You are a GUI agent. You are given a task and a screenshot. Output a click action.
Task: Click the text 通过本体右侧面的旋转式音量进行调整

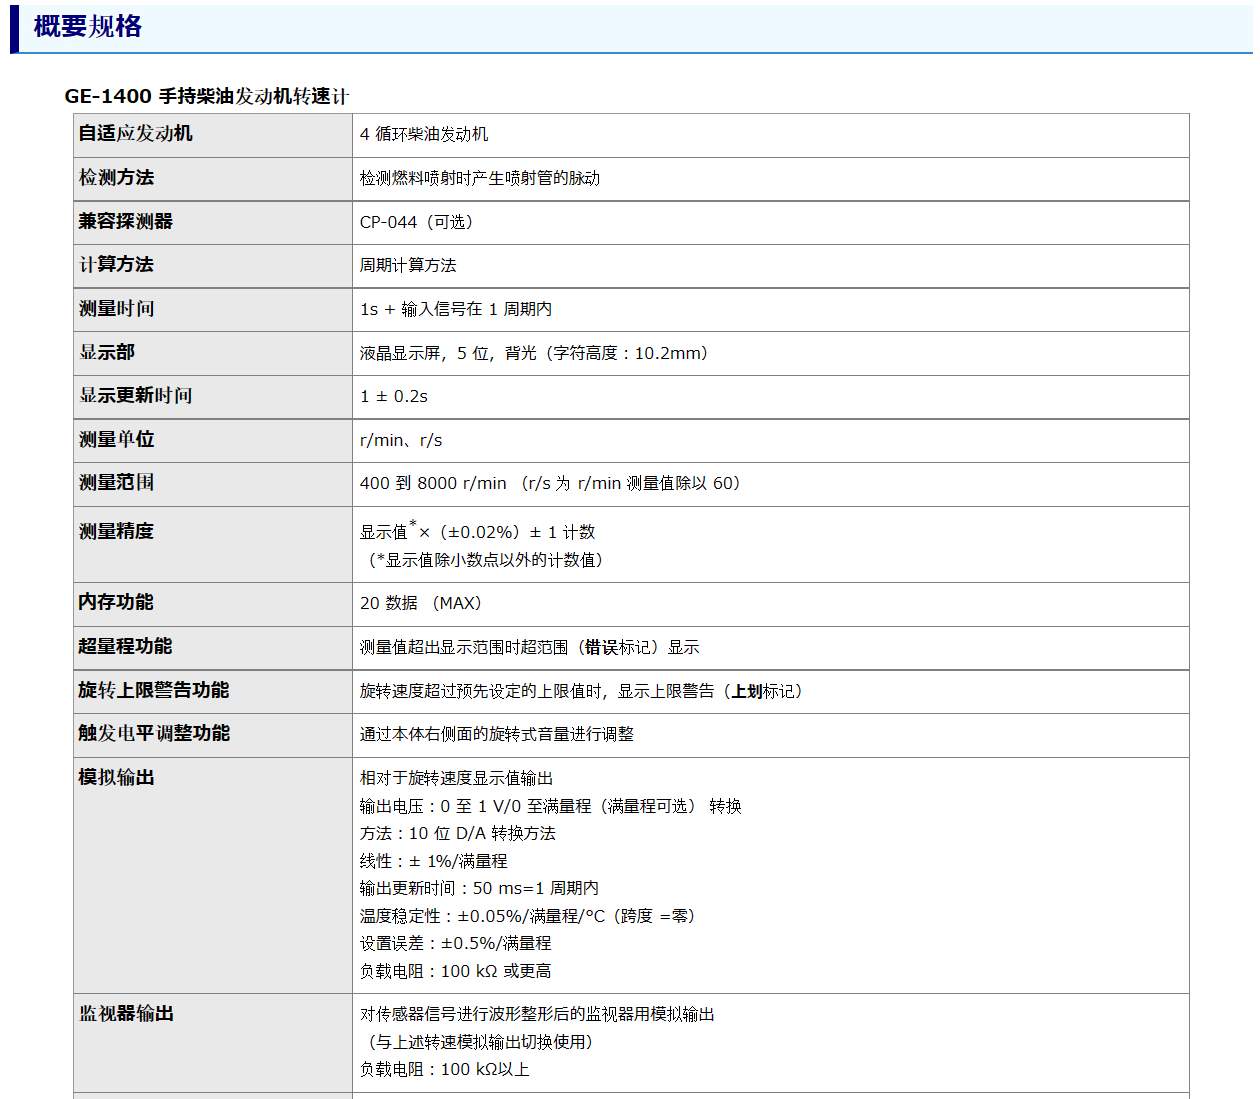tap(497, 734)
